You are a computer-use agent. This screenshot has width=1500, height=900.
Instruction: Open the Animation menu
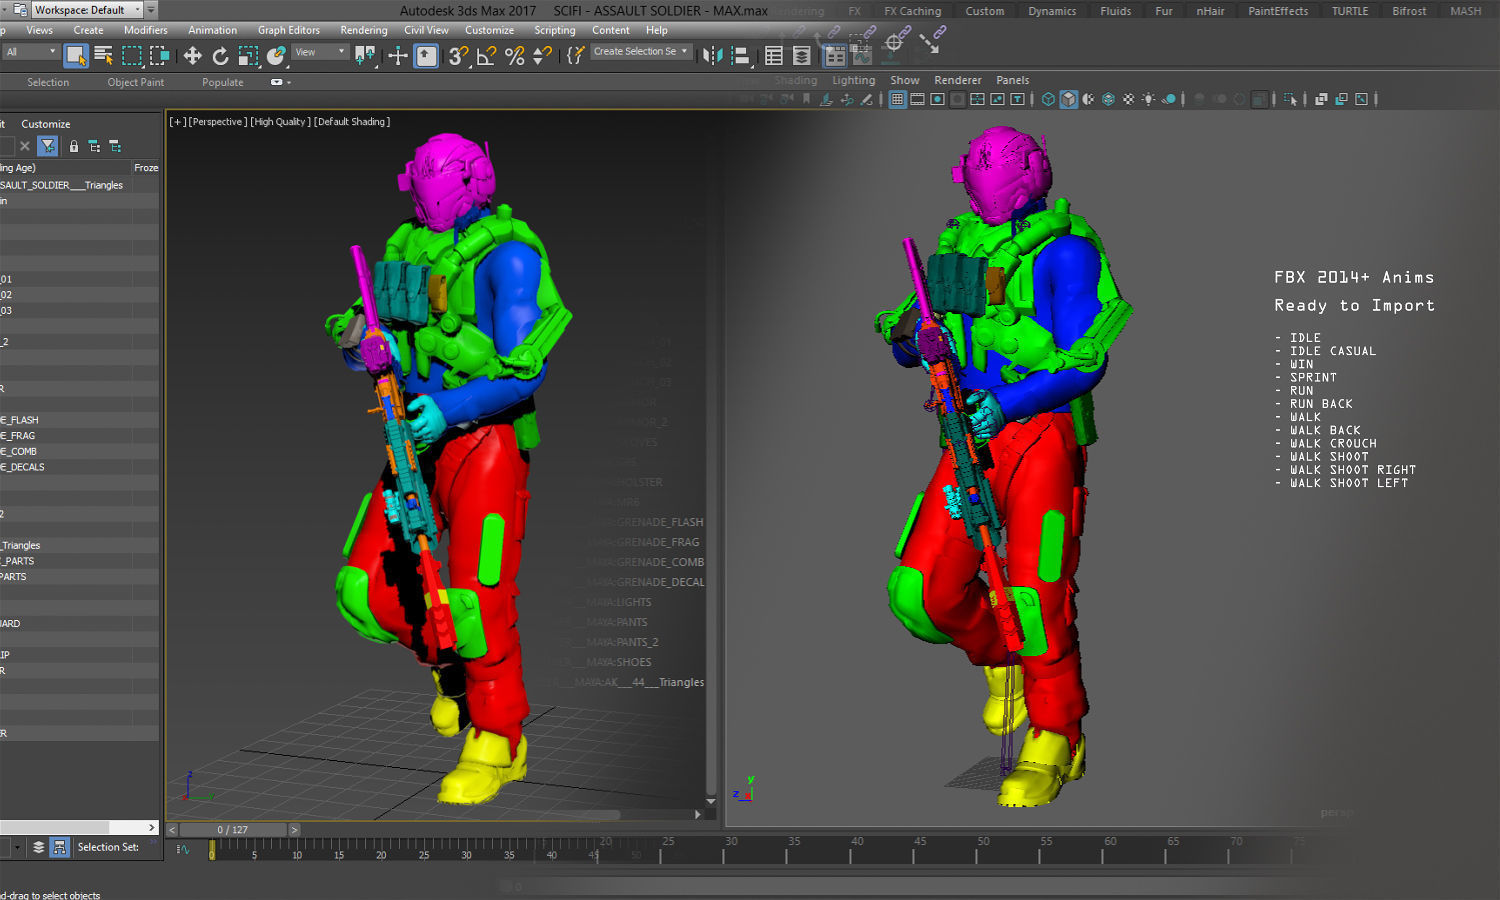pyautogui.click(x=213, y=30)
